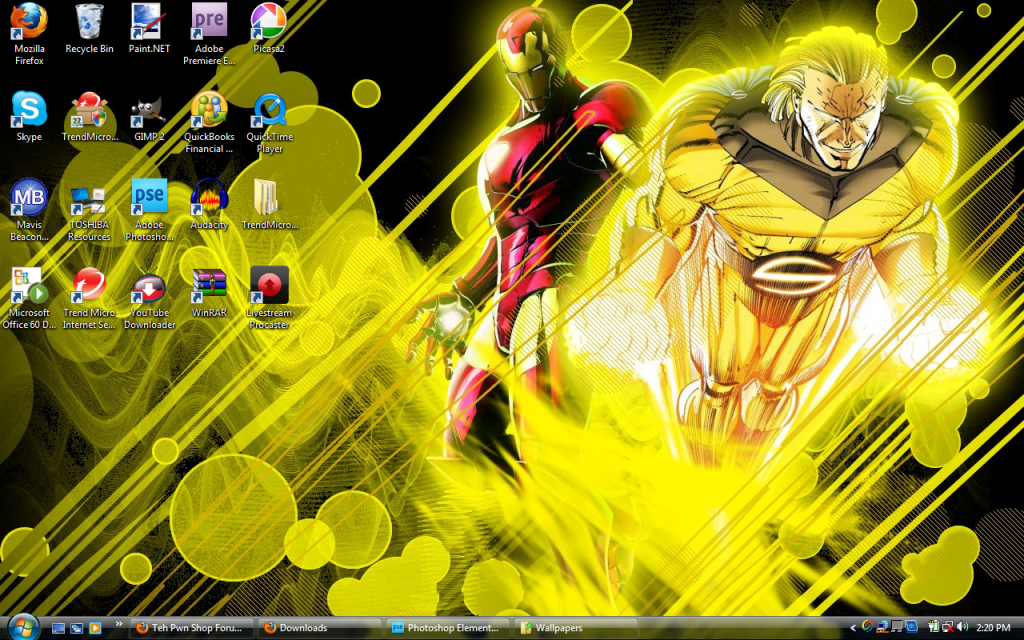Screen dimensions: 1024x640
Task: Switch to Teh Pwn Shop Forum taskbar window
Action: point(191,628)
